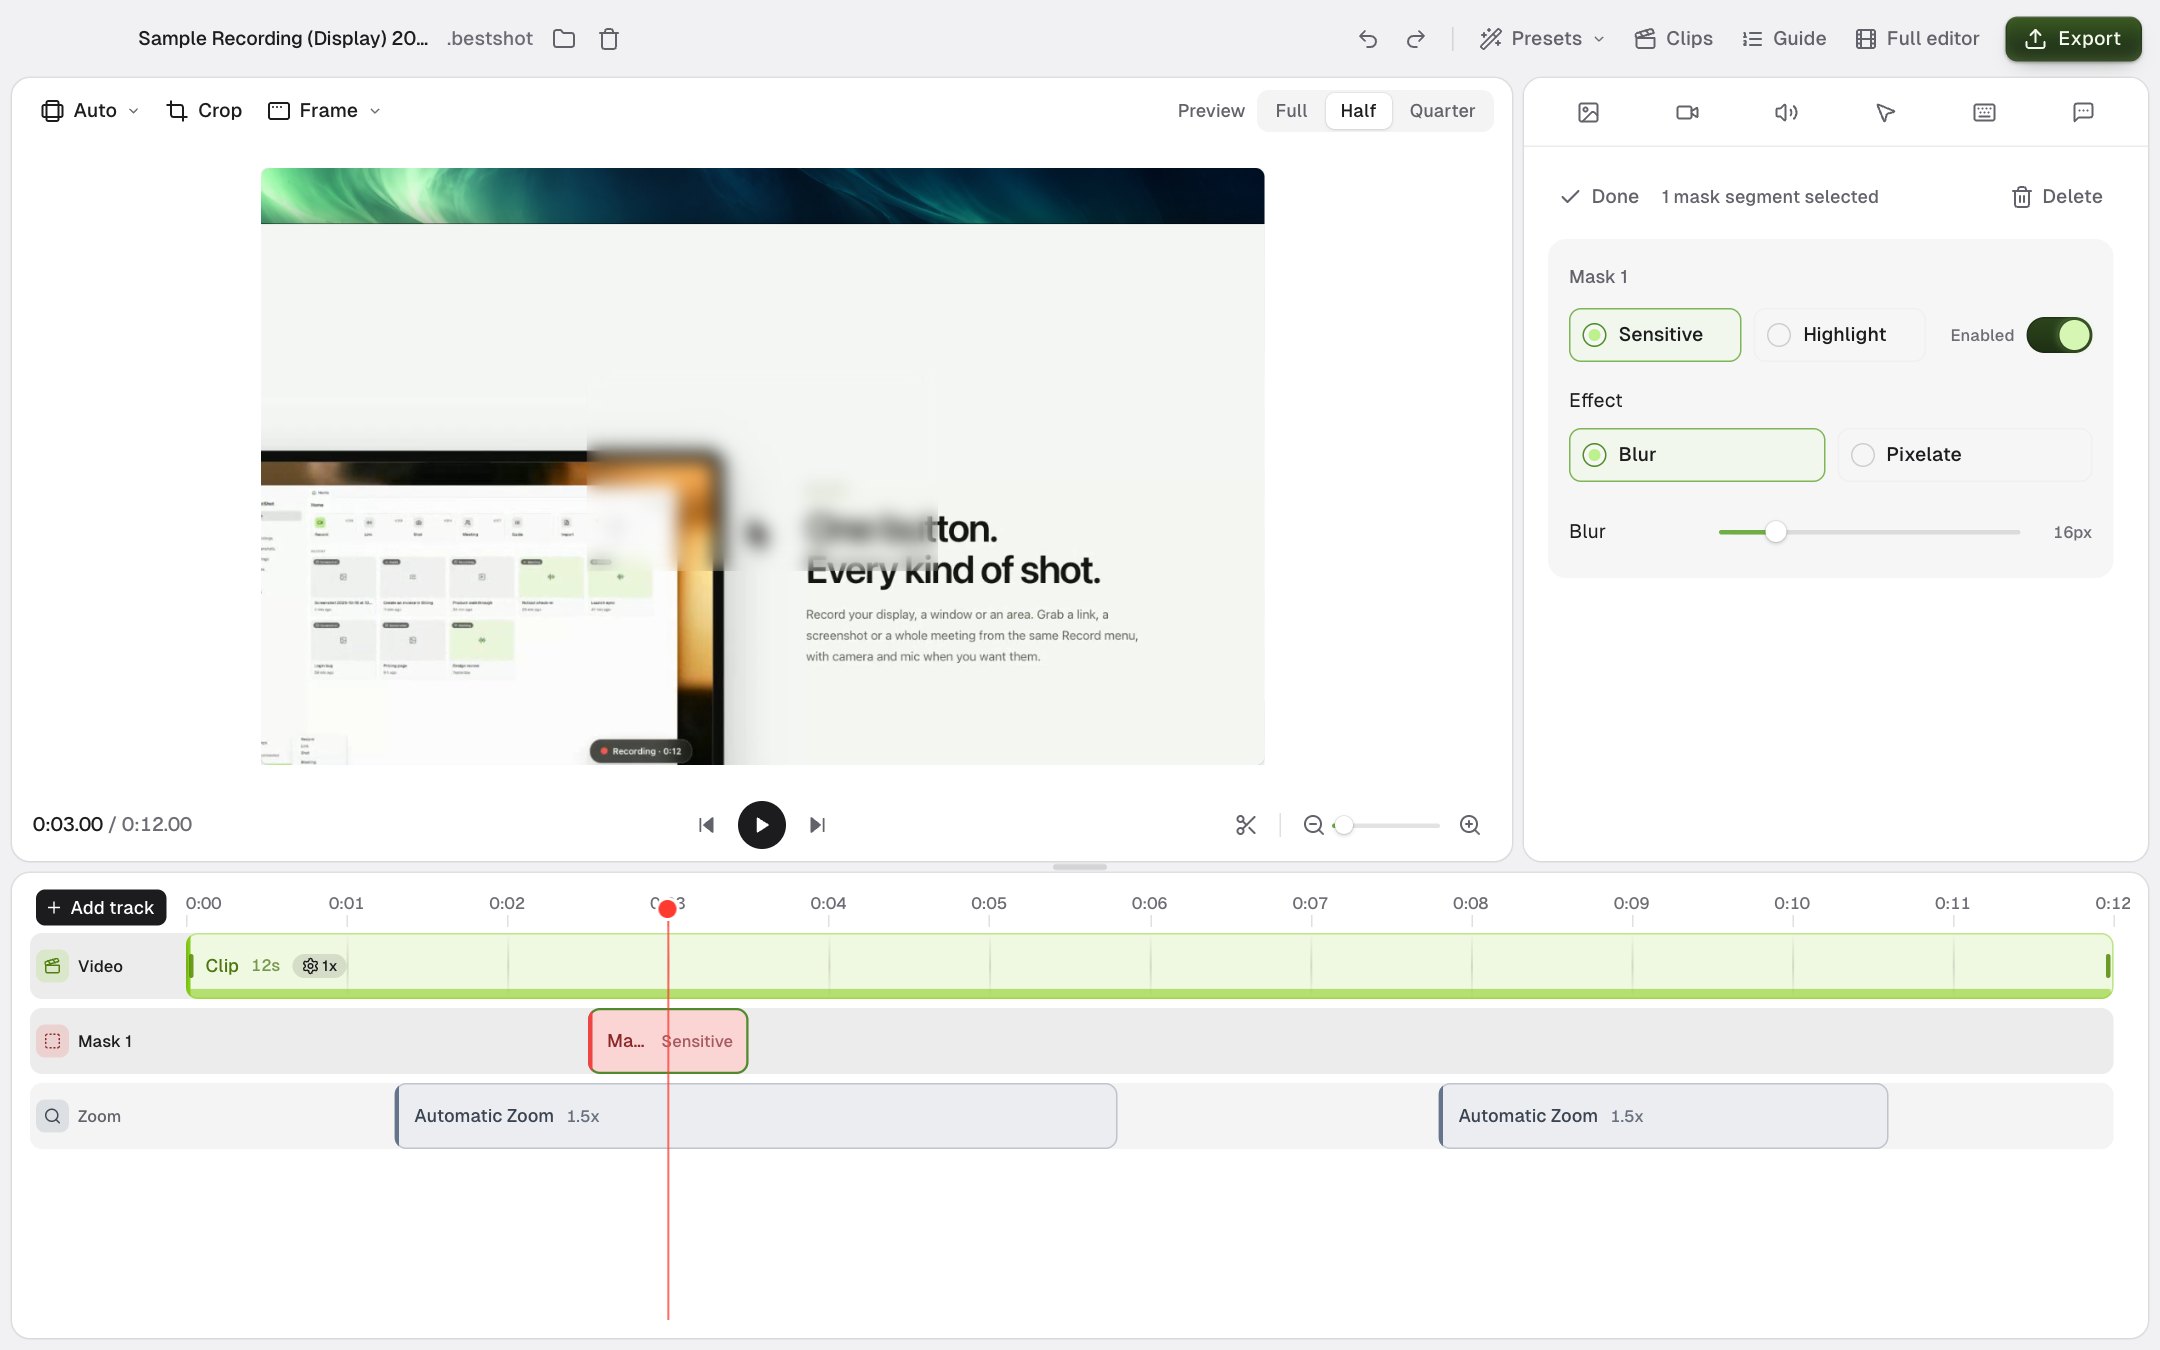Zoom in the timeline

pos(1470,825)
